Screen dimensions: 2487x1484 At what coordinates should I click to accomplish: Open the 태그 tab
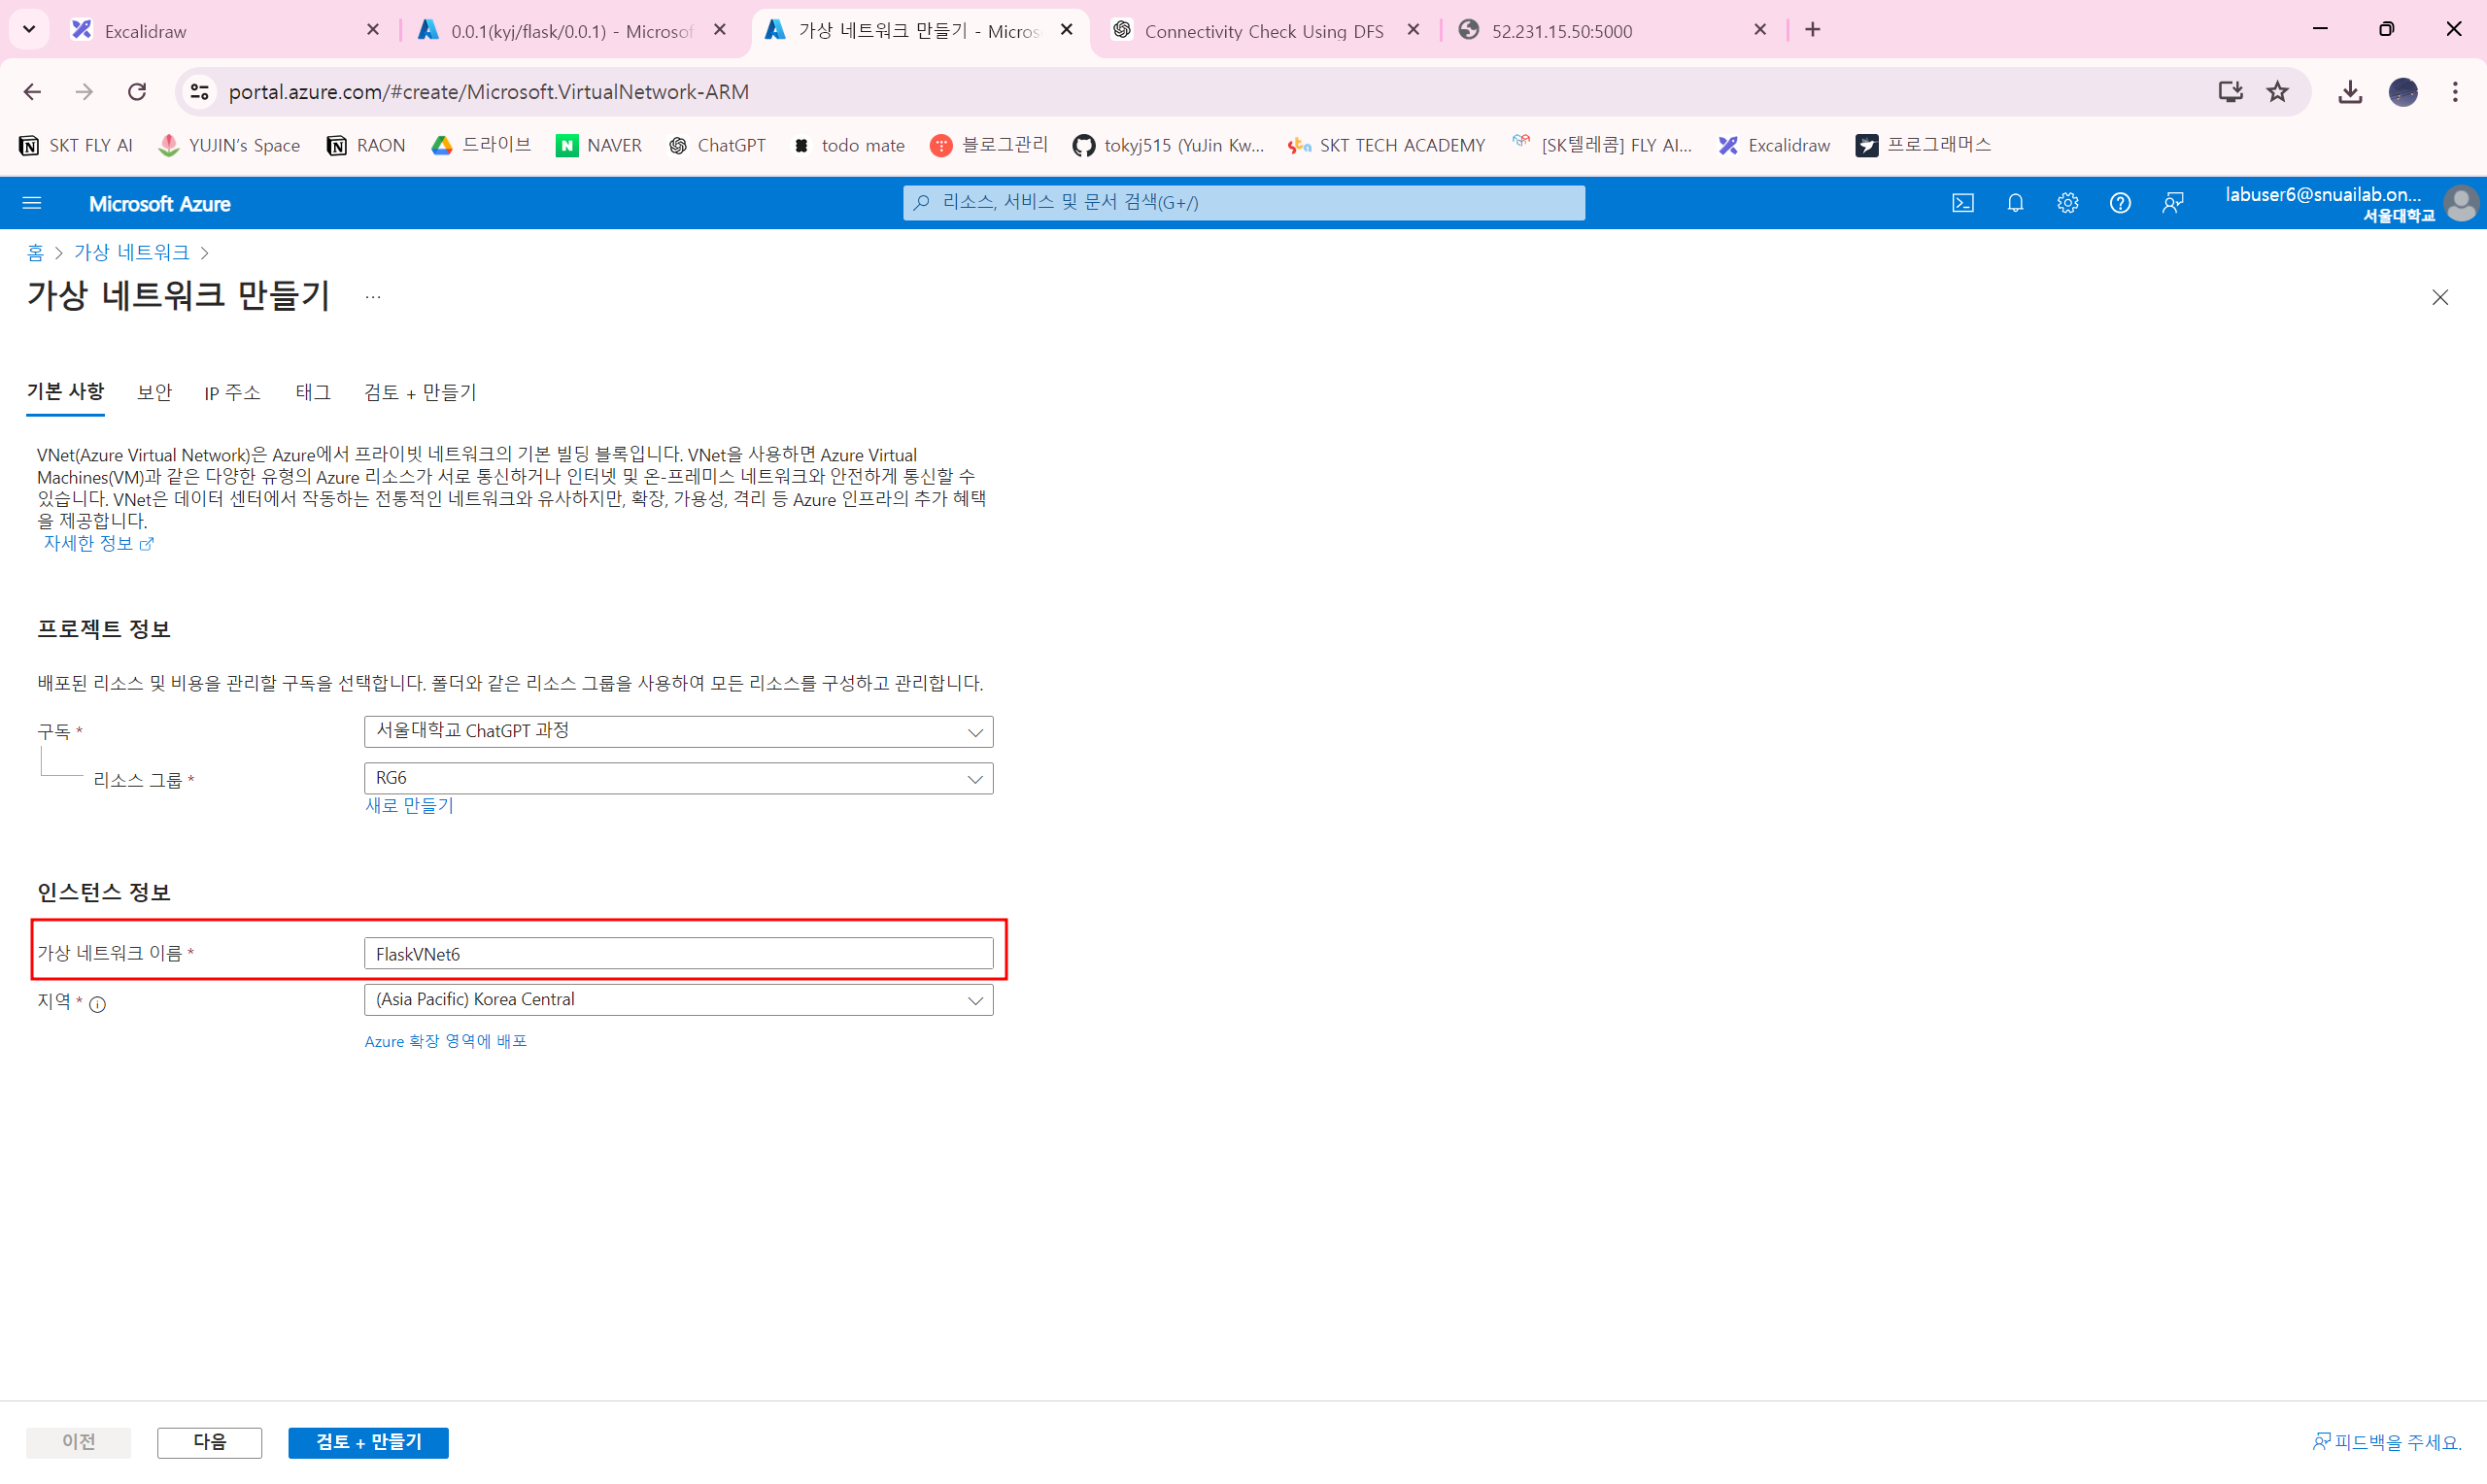(313, 392)
